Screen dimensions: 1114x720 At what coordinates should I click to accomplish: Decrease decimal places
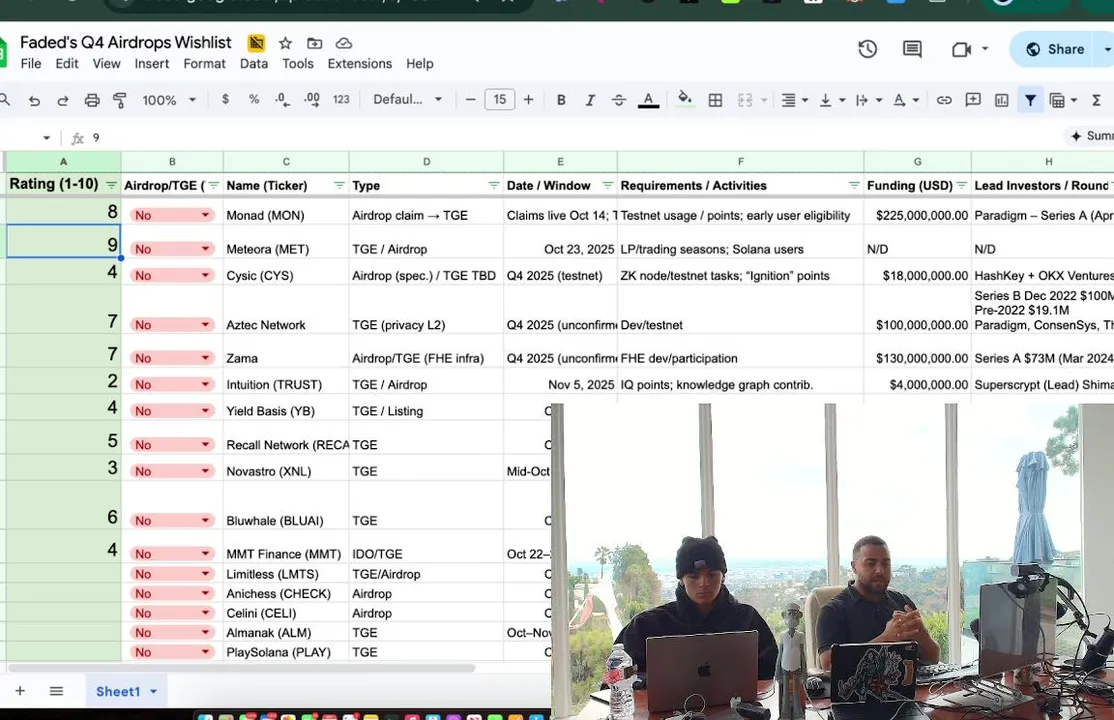282,100
